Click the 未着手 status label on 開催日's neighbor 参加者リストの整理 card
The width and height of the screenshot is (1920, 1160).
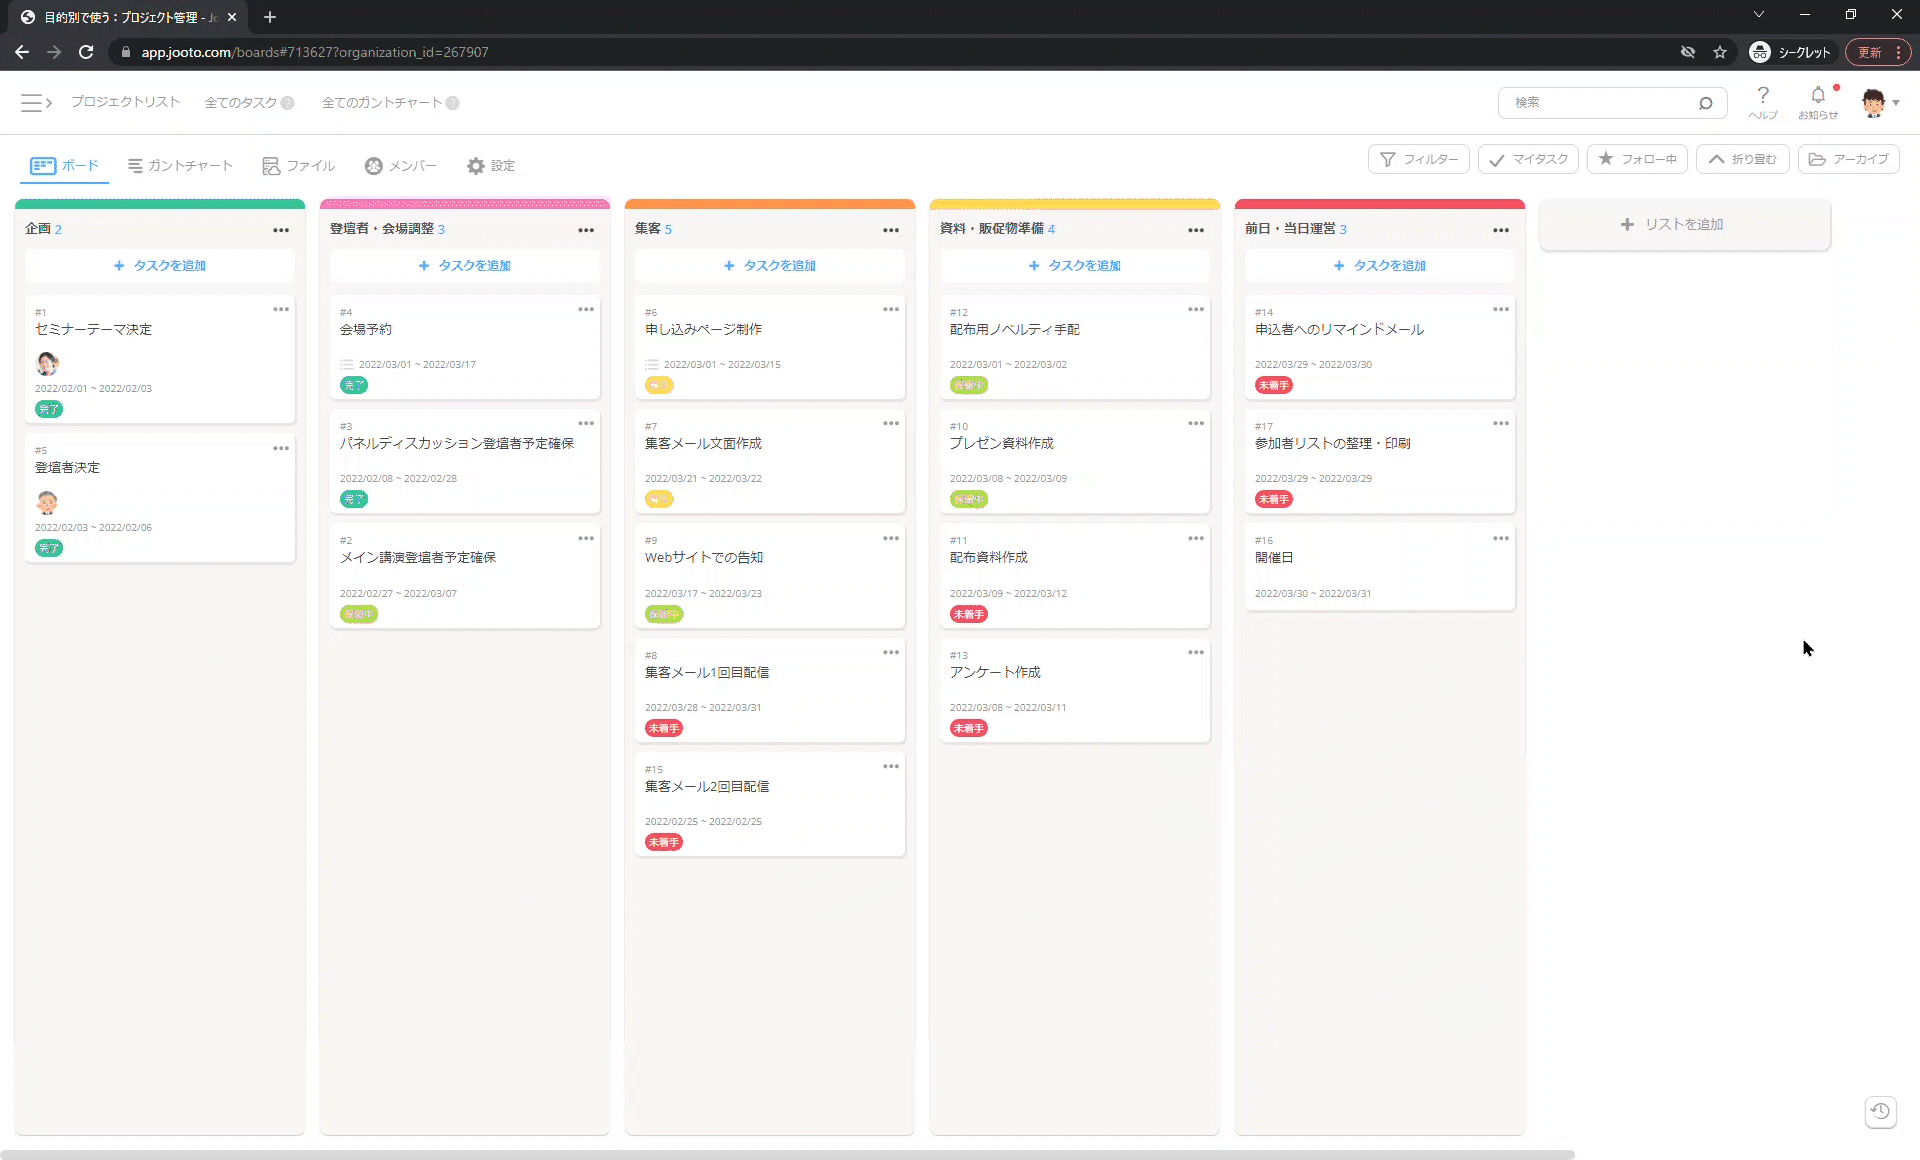[1273, 499]
